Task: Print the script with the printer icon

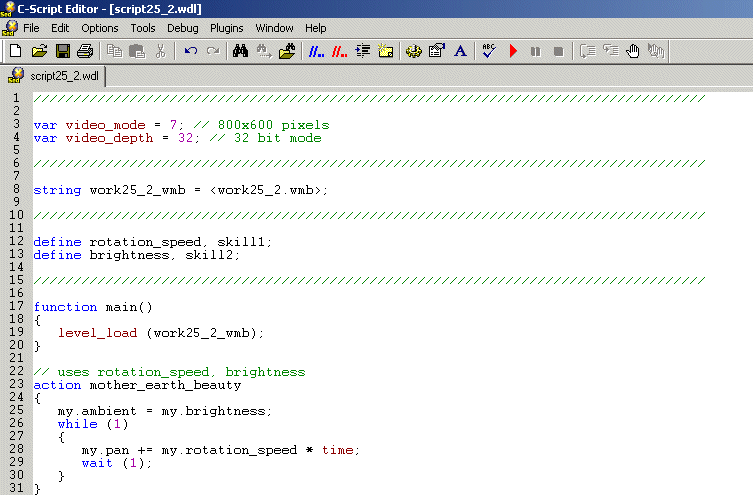Action: 85,51
